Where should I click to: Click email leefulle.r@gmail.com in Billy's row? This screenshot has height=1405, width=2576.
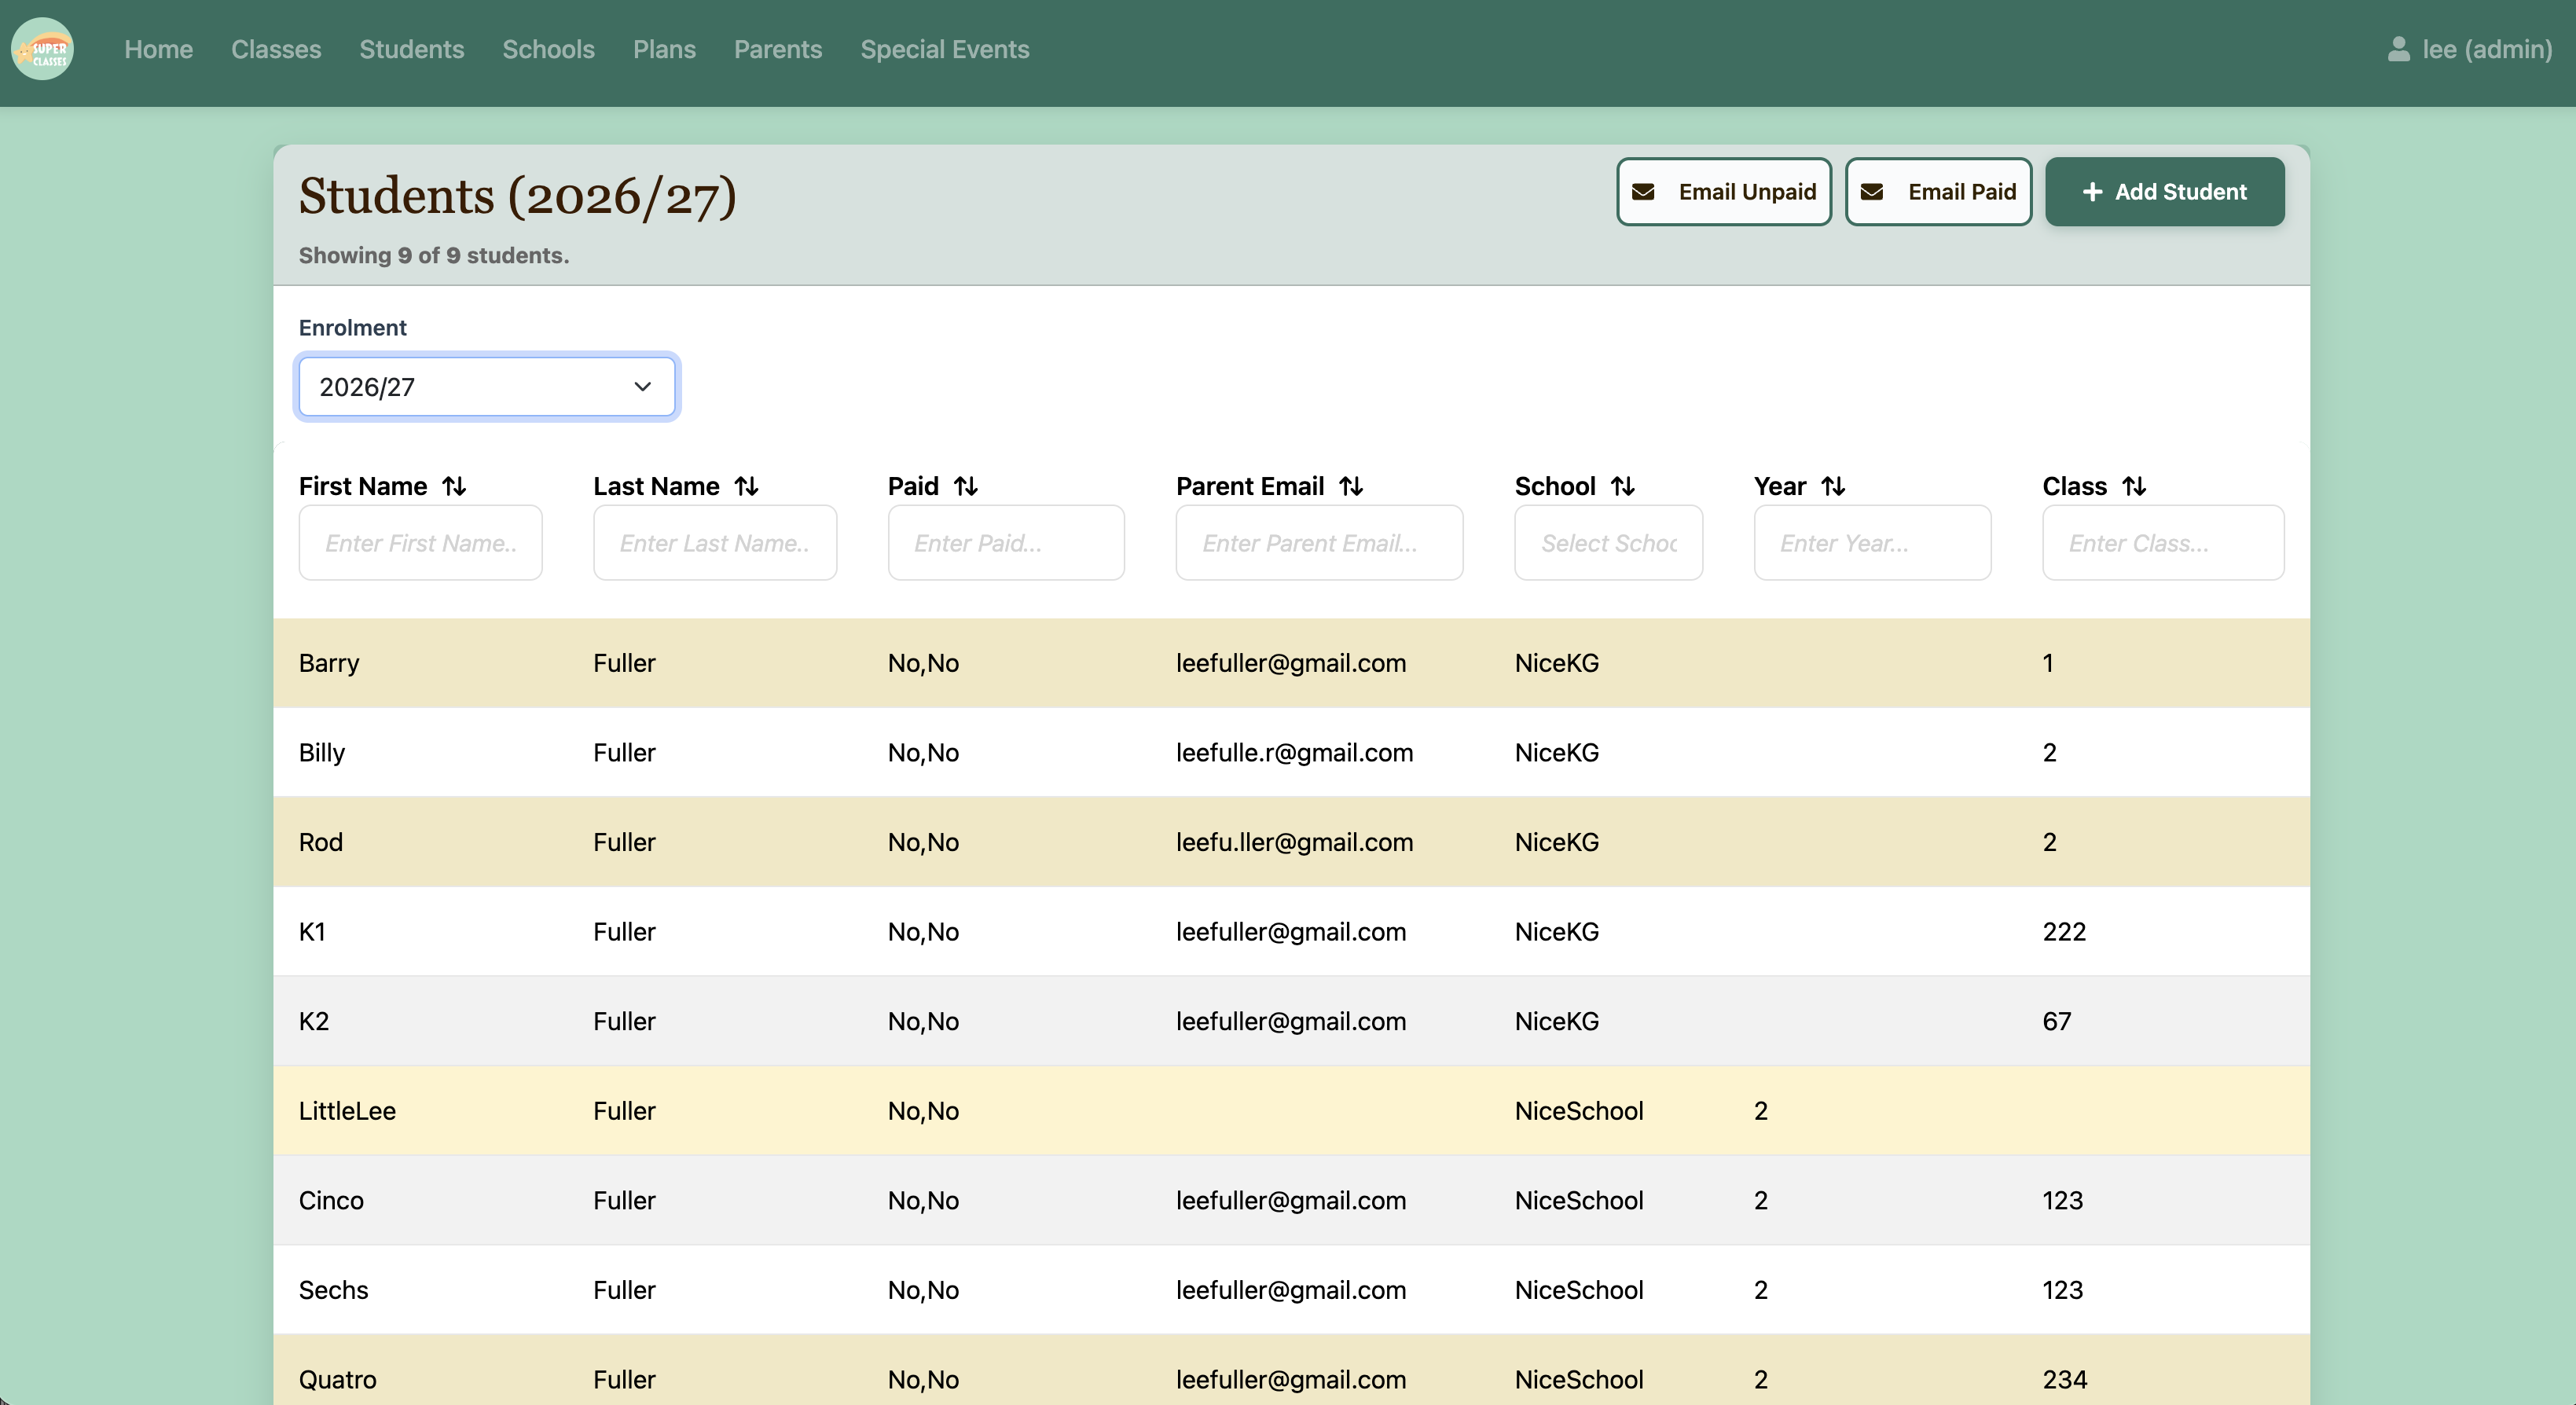(1294, 753)
